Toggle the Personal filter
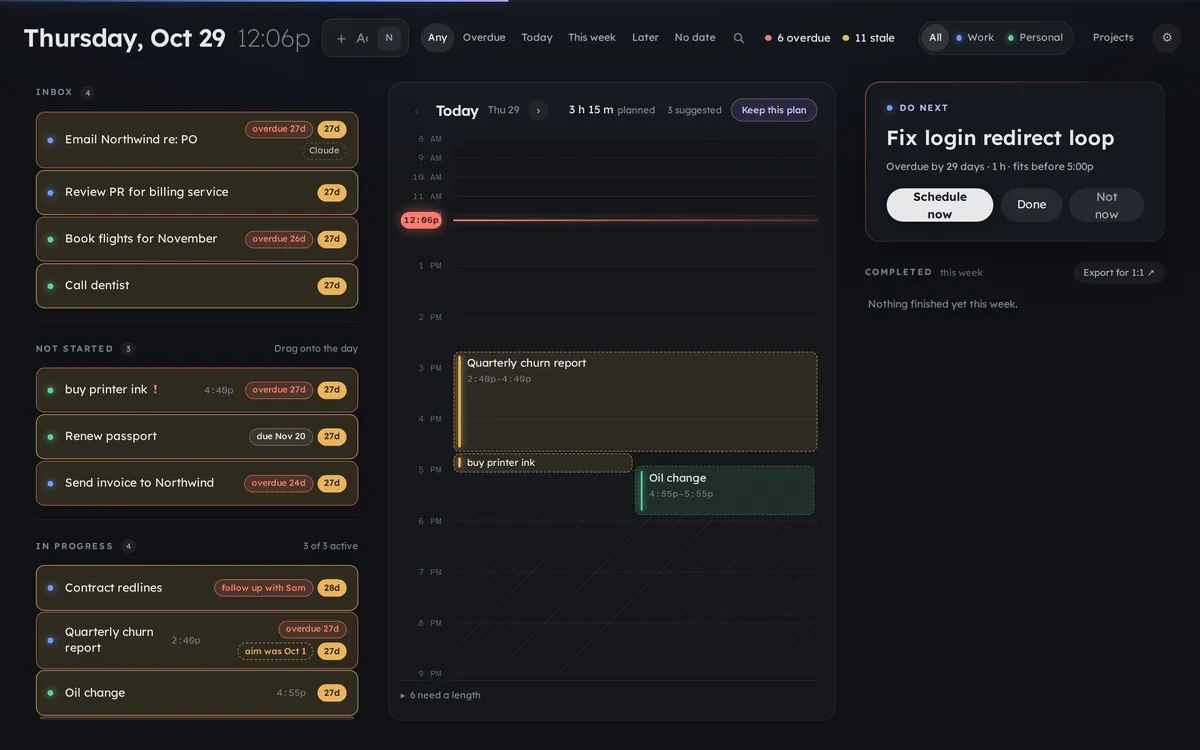The height and width of the screenshot is (750, 1200). pos(1035,38)
